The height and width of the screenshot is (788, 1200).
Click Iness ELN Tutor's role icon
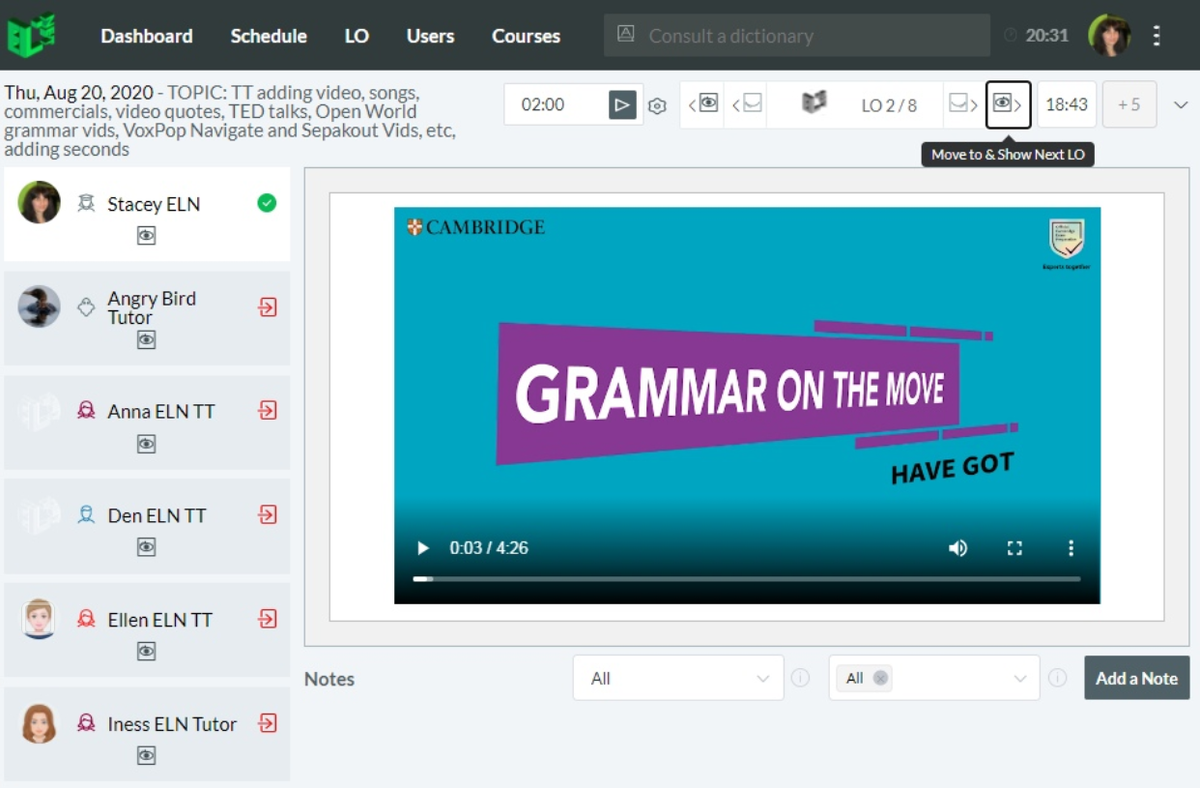click(86, 724)
